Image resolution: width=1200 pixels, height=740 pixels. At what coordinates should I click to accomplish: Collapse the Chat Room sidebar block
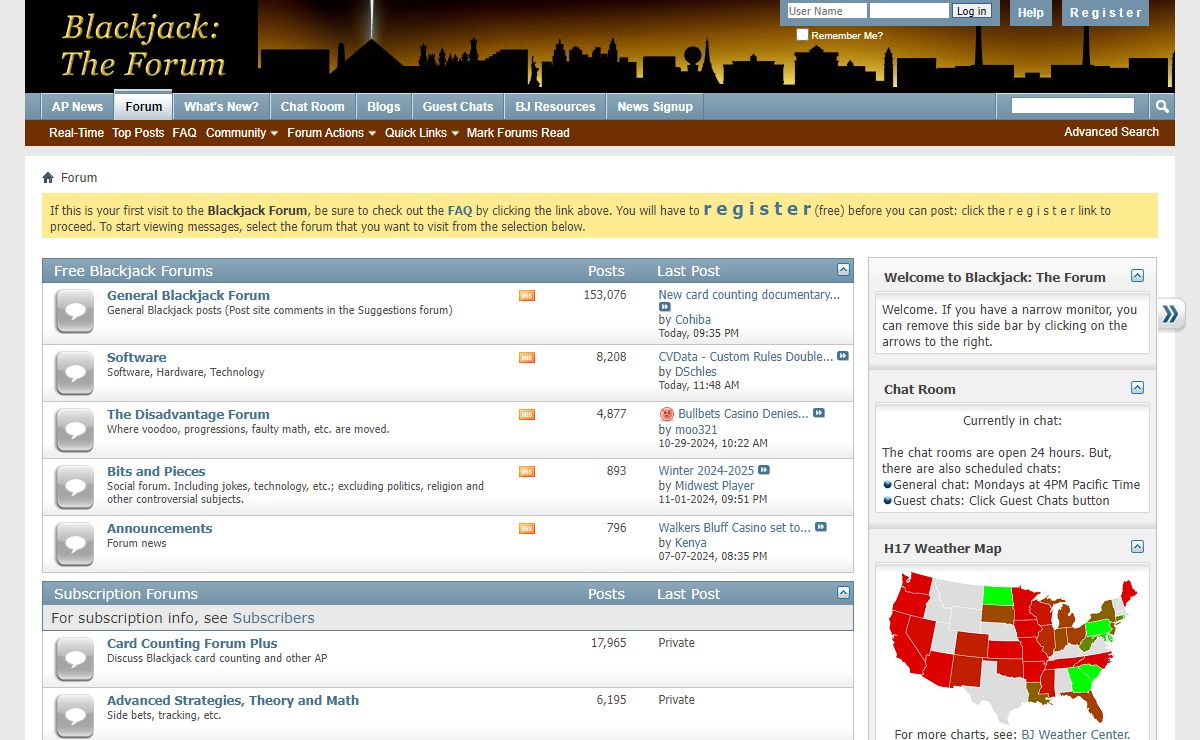pyautogui.click(x=1137, y=388)
